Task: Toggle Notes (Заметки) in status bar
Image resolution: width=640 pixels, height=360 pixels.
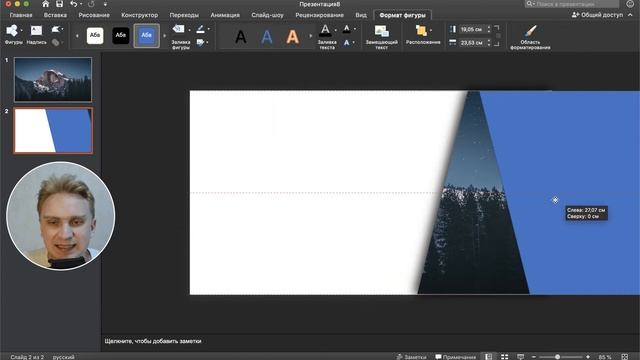Action: click(x=411, y=357)
